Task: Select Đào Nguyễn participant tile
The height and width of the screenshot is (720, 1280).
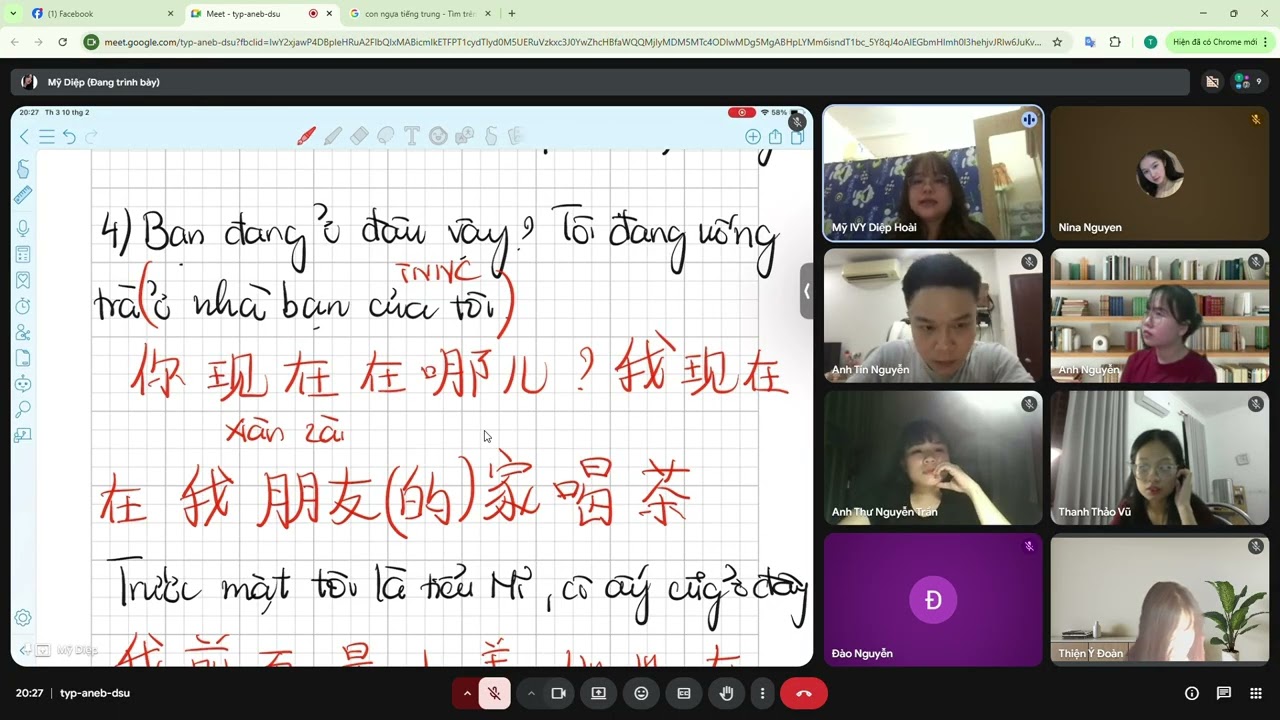Action: tap(933, 600)
